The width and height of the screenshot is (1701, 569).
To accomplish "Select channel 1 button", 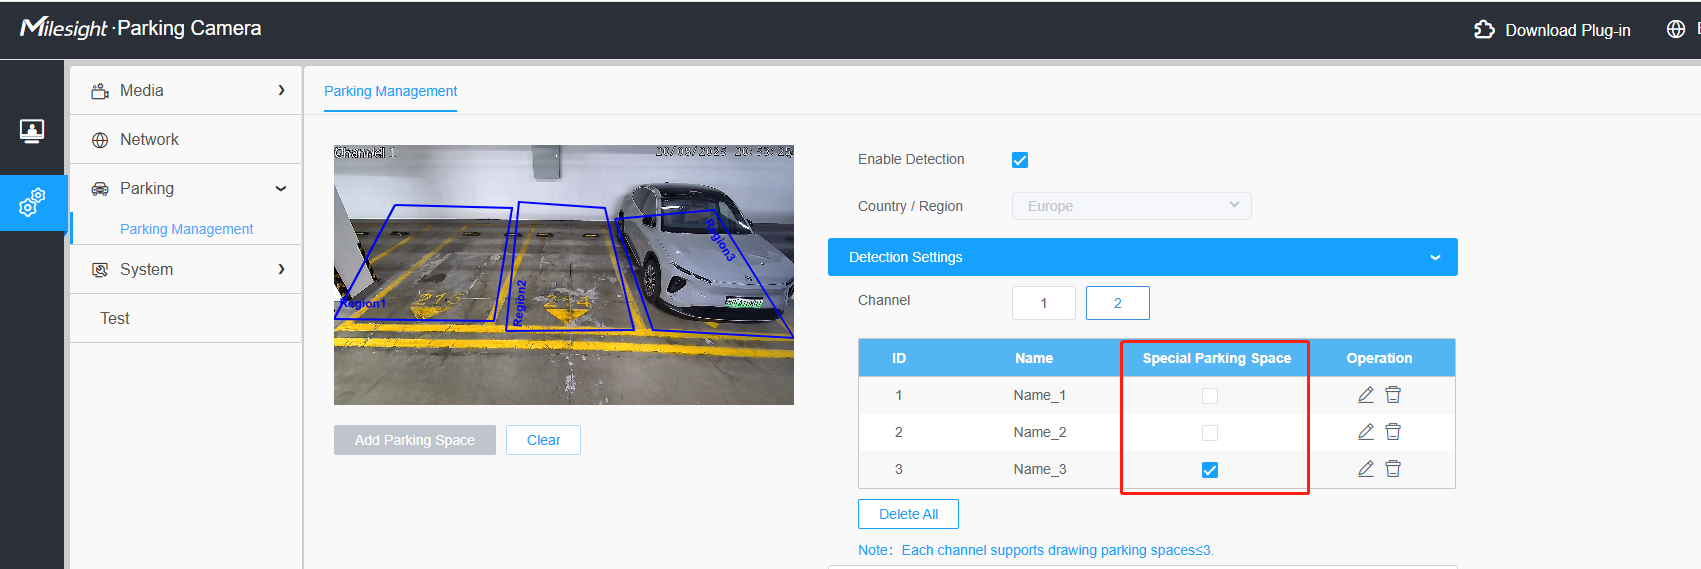I will (1044, 303).
